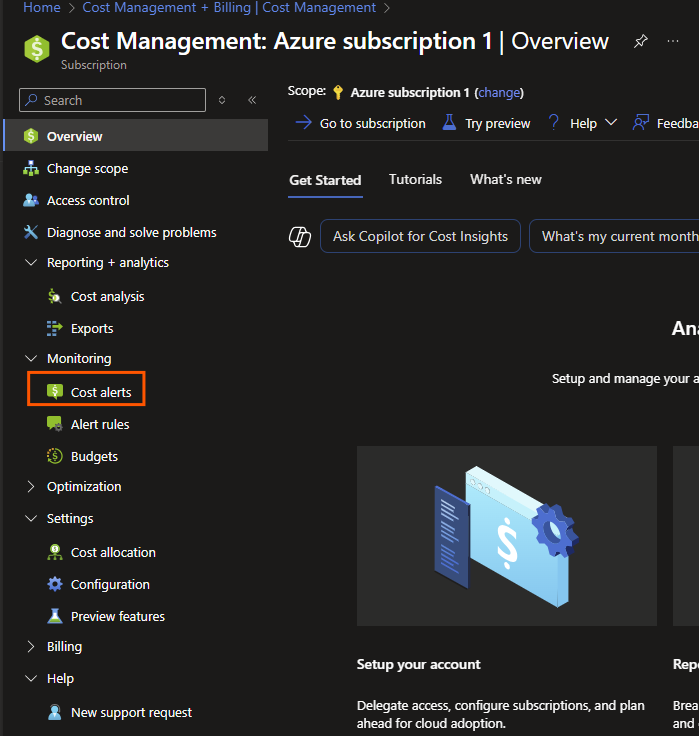
Task: Click What's my current month suggestion
Action: pyautogui.click(x=614, y=236)
